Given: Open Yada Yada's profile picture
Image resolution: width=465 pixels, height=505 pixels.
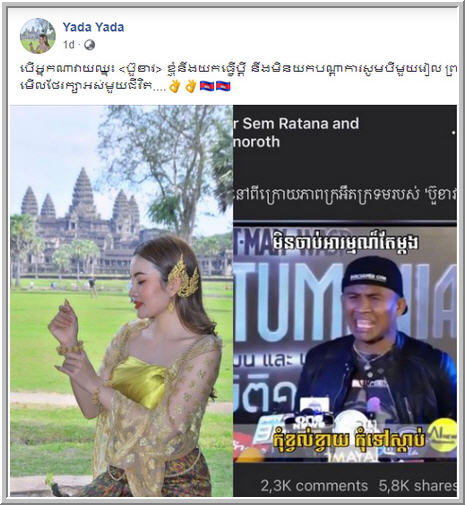Looking at the screenshot, I should point(37,36).
